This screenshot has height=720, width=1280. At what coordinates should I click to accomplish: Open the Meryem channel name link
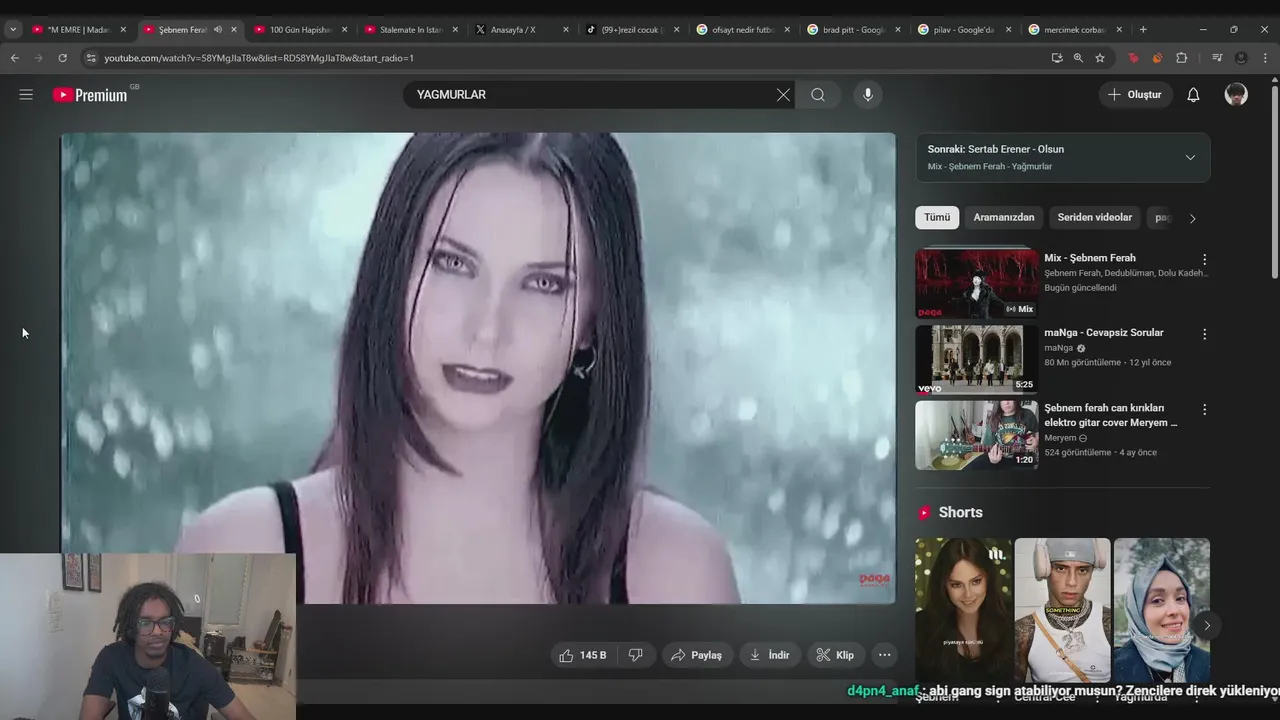[1060, 438]
